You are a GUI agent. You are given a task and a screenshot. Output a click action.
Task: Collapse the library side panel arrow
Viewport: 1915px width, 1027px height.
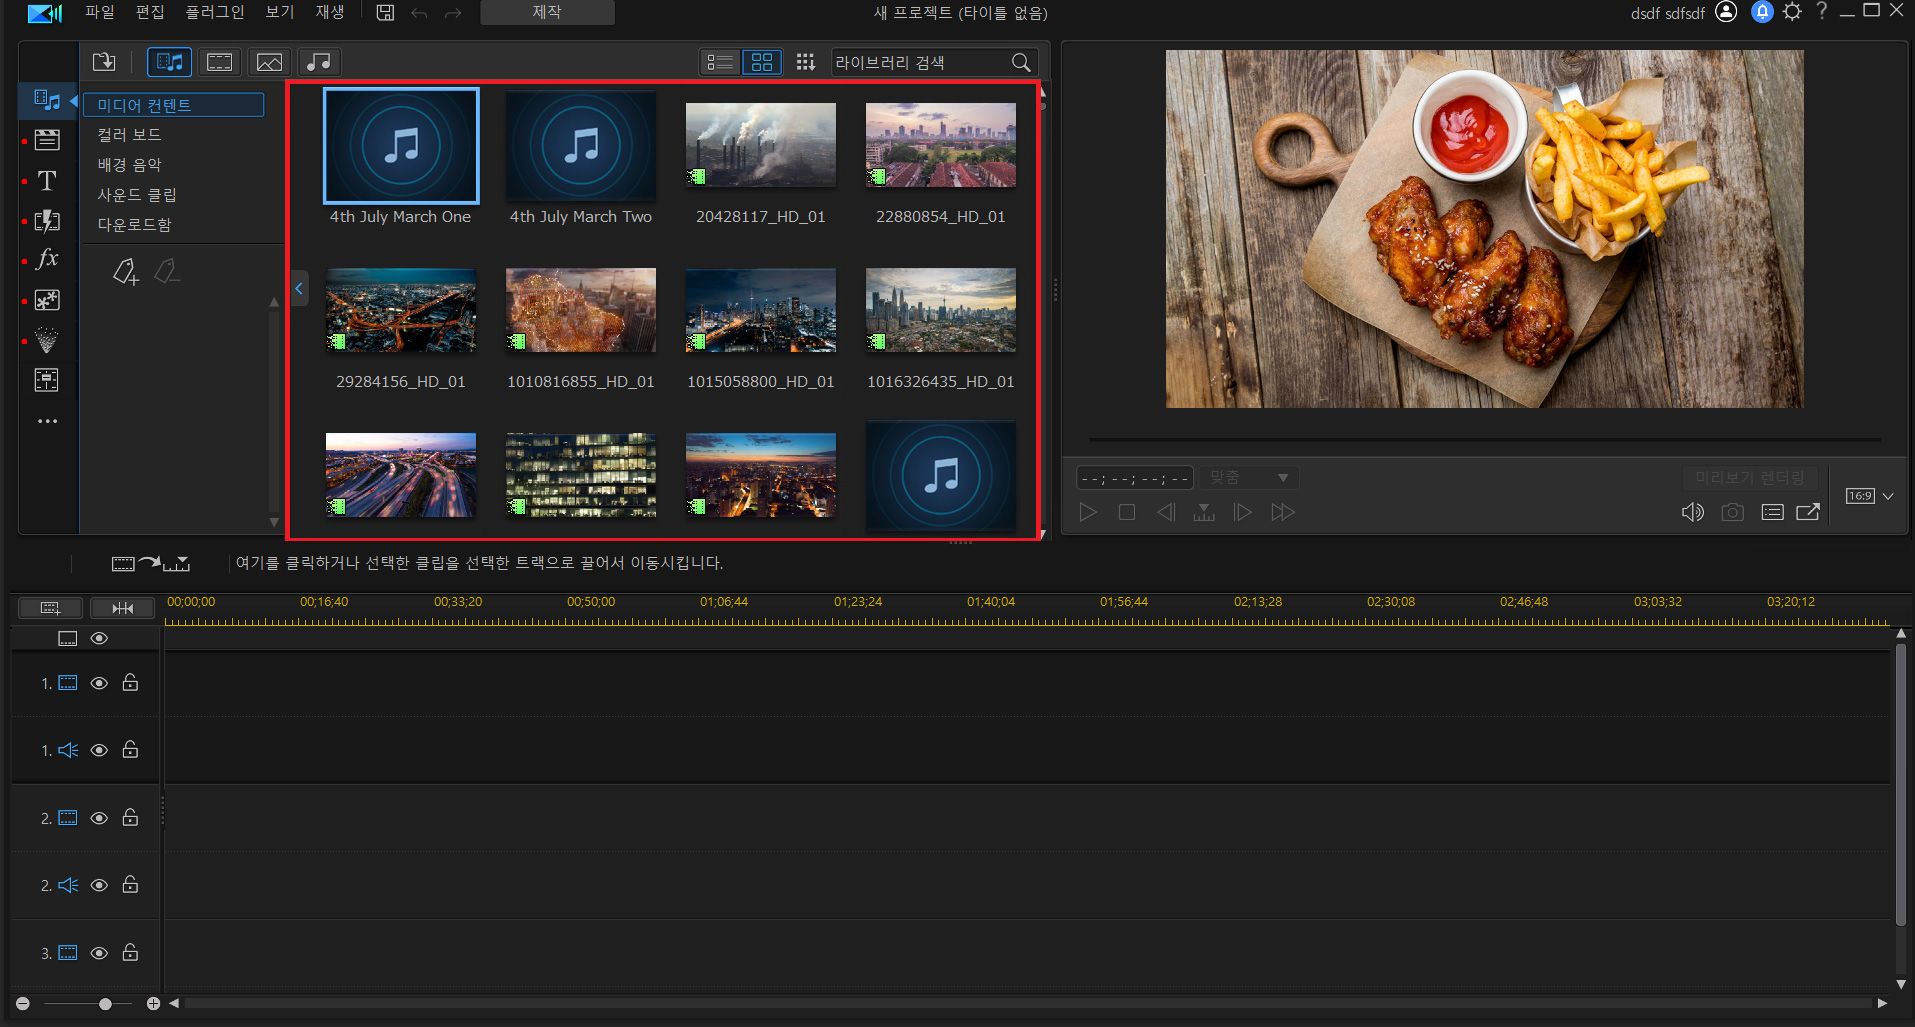click(298, 288)
